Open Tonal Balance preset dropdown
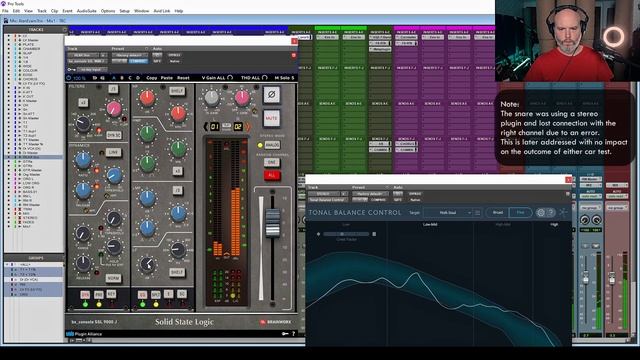 tap(371, 194)
